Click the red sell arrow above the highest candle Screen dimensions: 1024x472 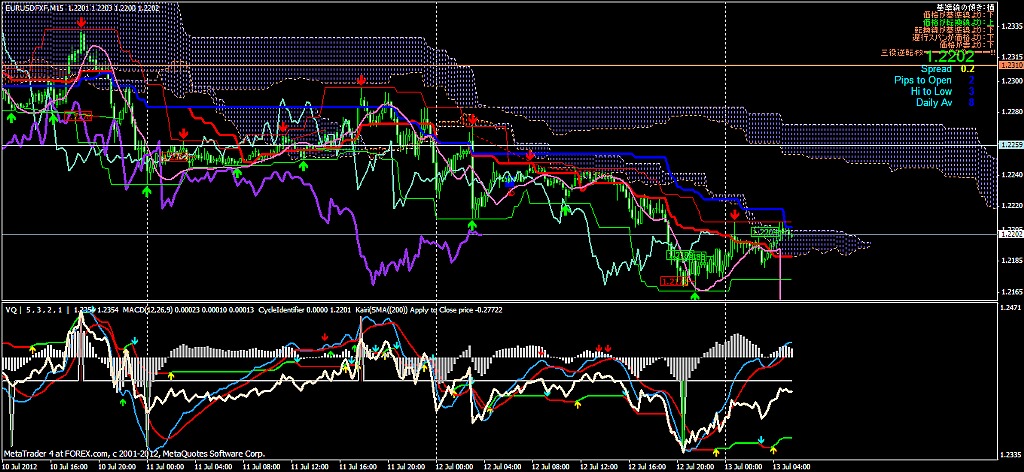pyautogui.click(x=81, y=20)
